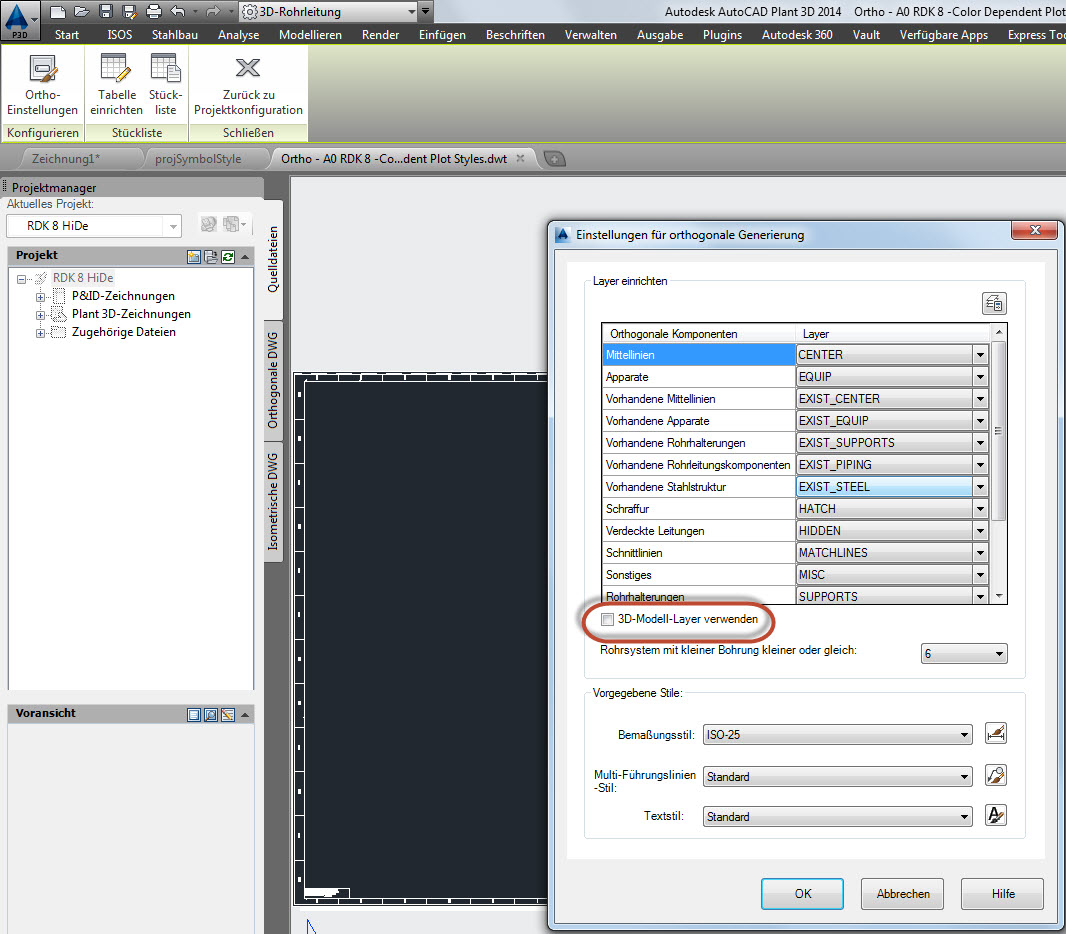Click the Plot printer icon
This screenshot has height=934, width=1066.
coord(154,12)
